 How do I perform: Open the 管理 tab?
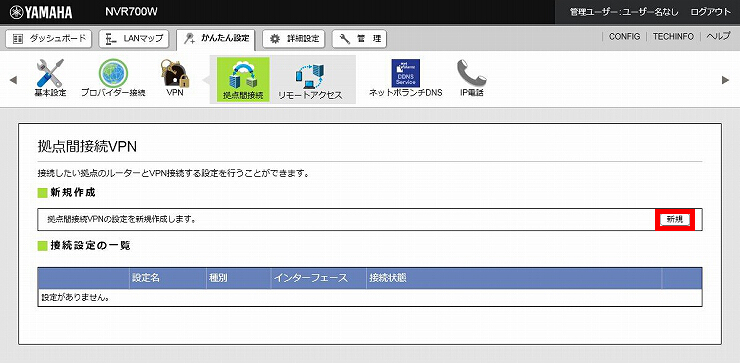click(x=359, y=39)
